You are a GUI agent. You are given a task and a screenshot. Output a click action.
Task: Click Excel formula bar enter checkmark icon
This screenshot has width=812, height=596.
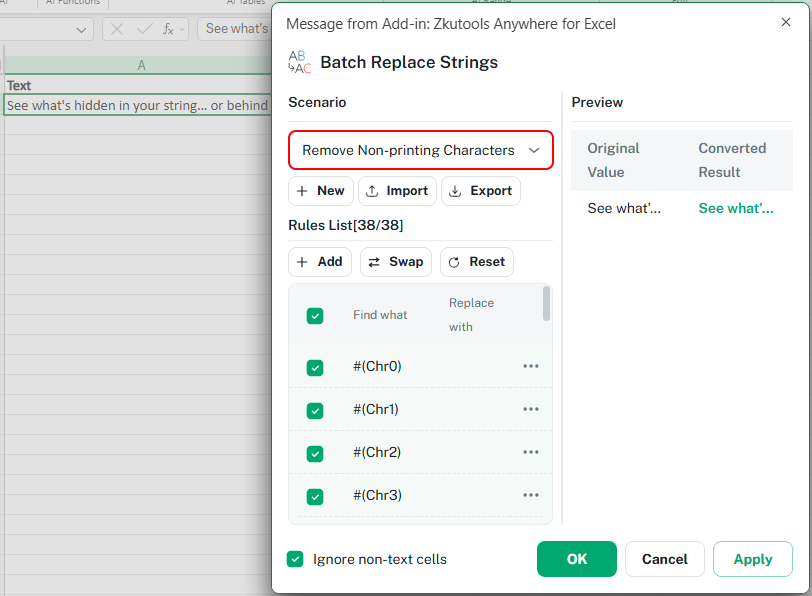144,29
